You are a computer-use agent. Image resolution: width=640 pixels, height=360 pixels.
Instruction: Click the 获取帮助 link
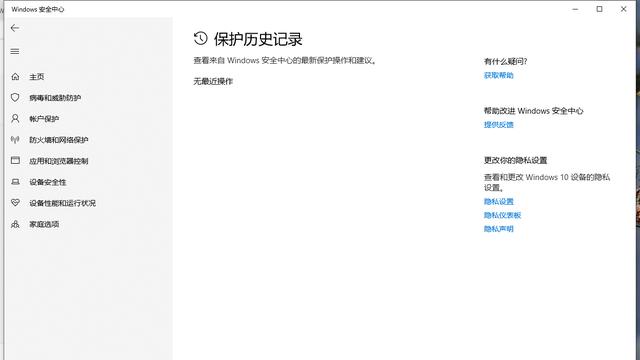click(x=498, y=76)
